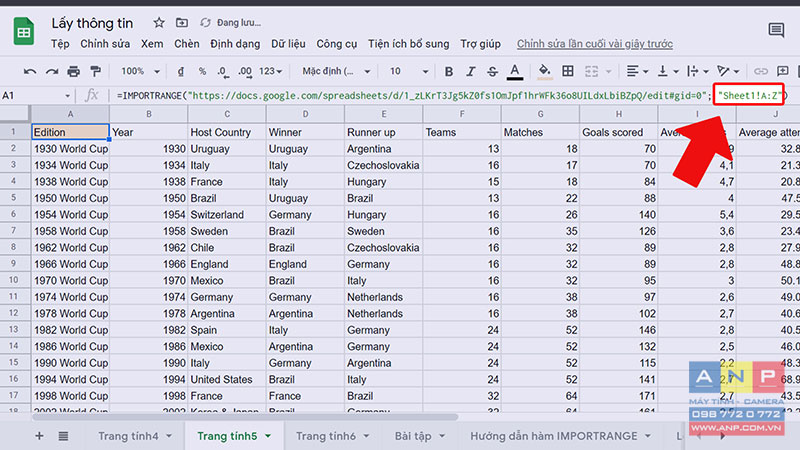800x450 pixels.
Task: Select the Paint format roller icon
Action: click(x=95, y=71)
